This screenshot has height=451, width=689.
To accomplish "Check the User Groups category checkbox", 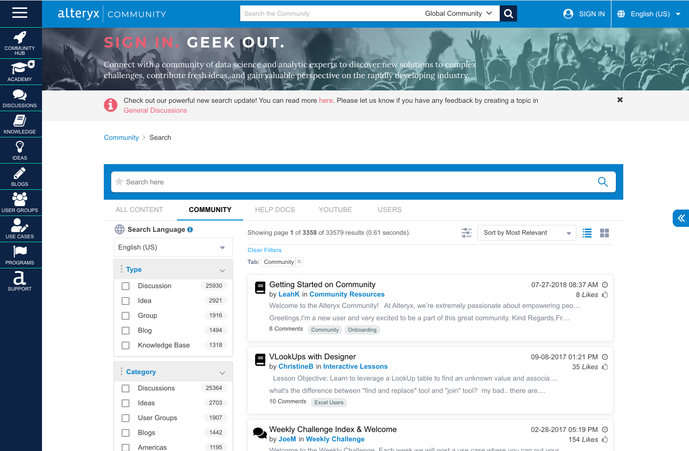I will pos(126,418).
